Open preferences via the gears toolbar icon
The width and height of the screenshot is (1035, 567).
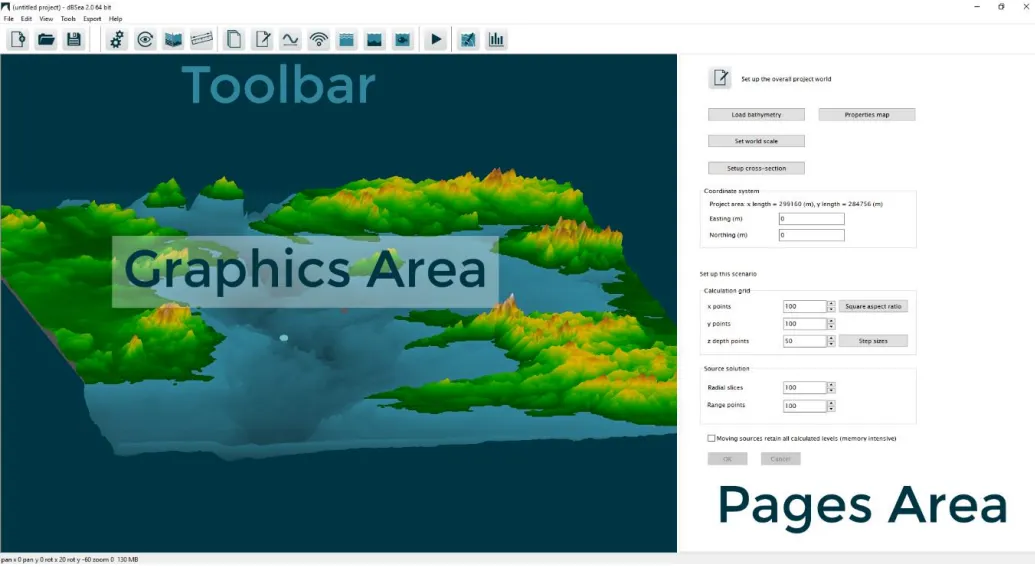tap(117, 40)
